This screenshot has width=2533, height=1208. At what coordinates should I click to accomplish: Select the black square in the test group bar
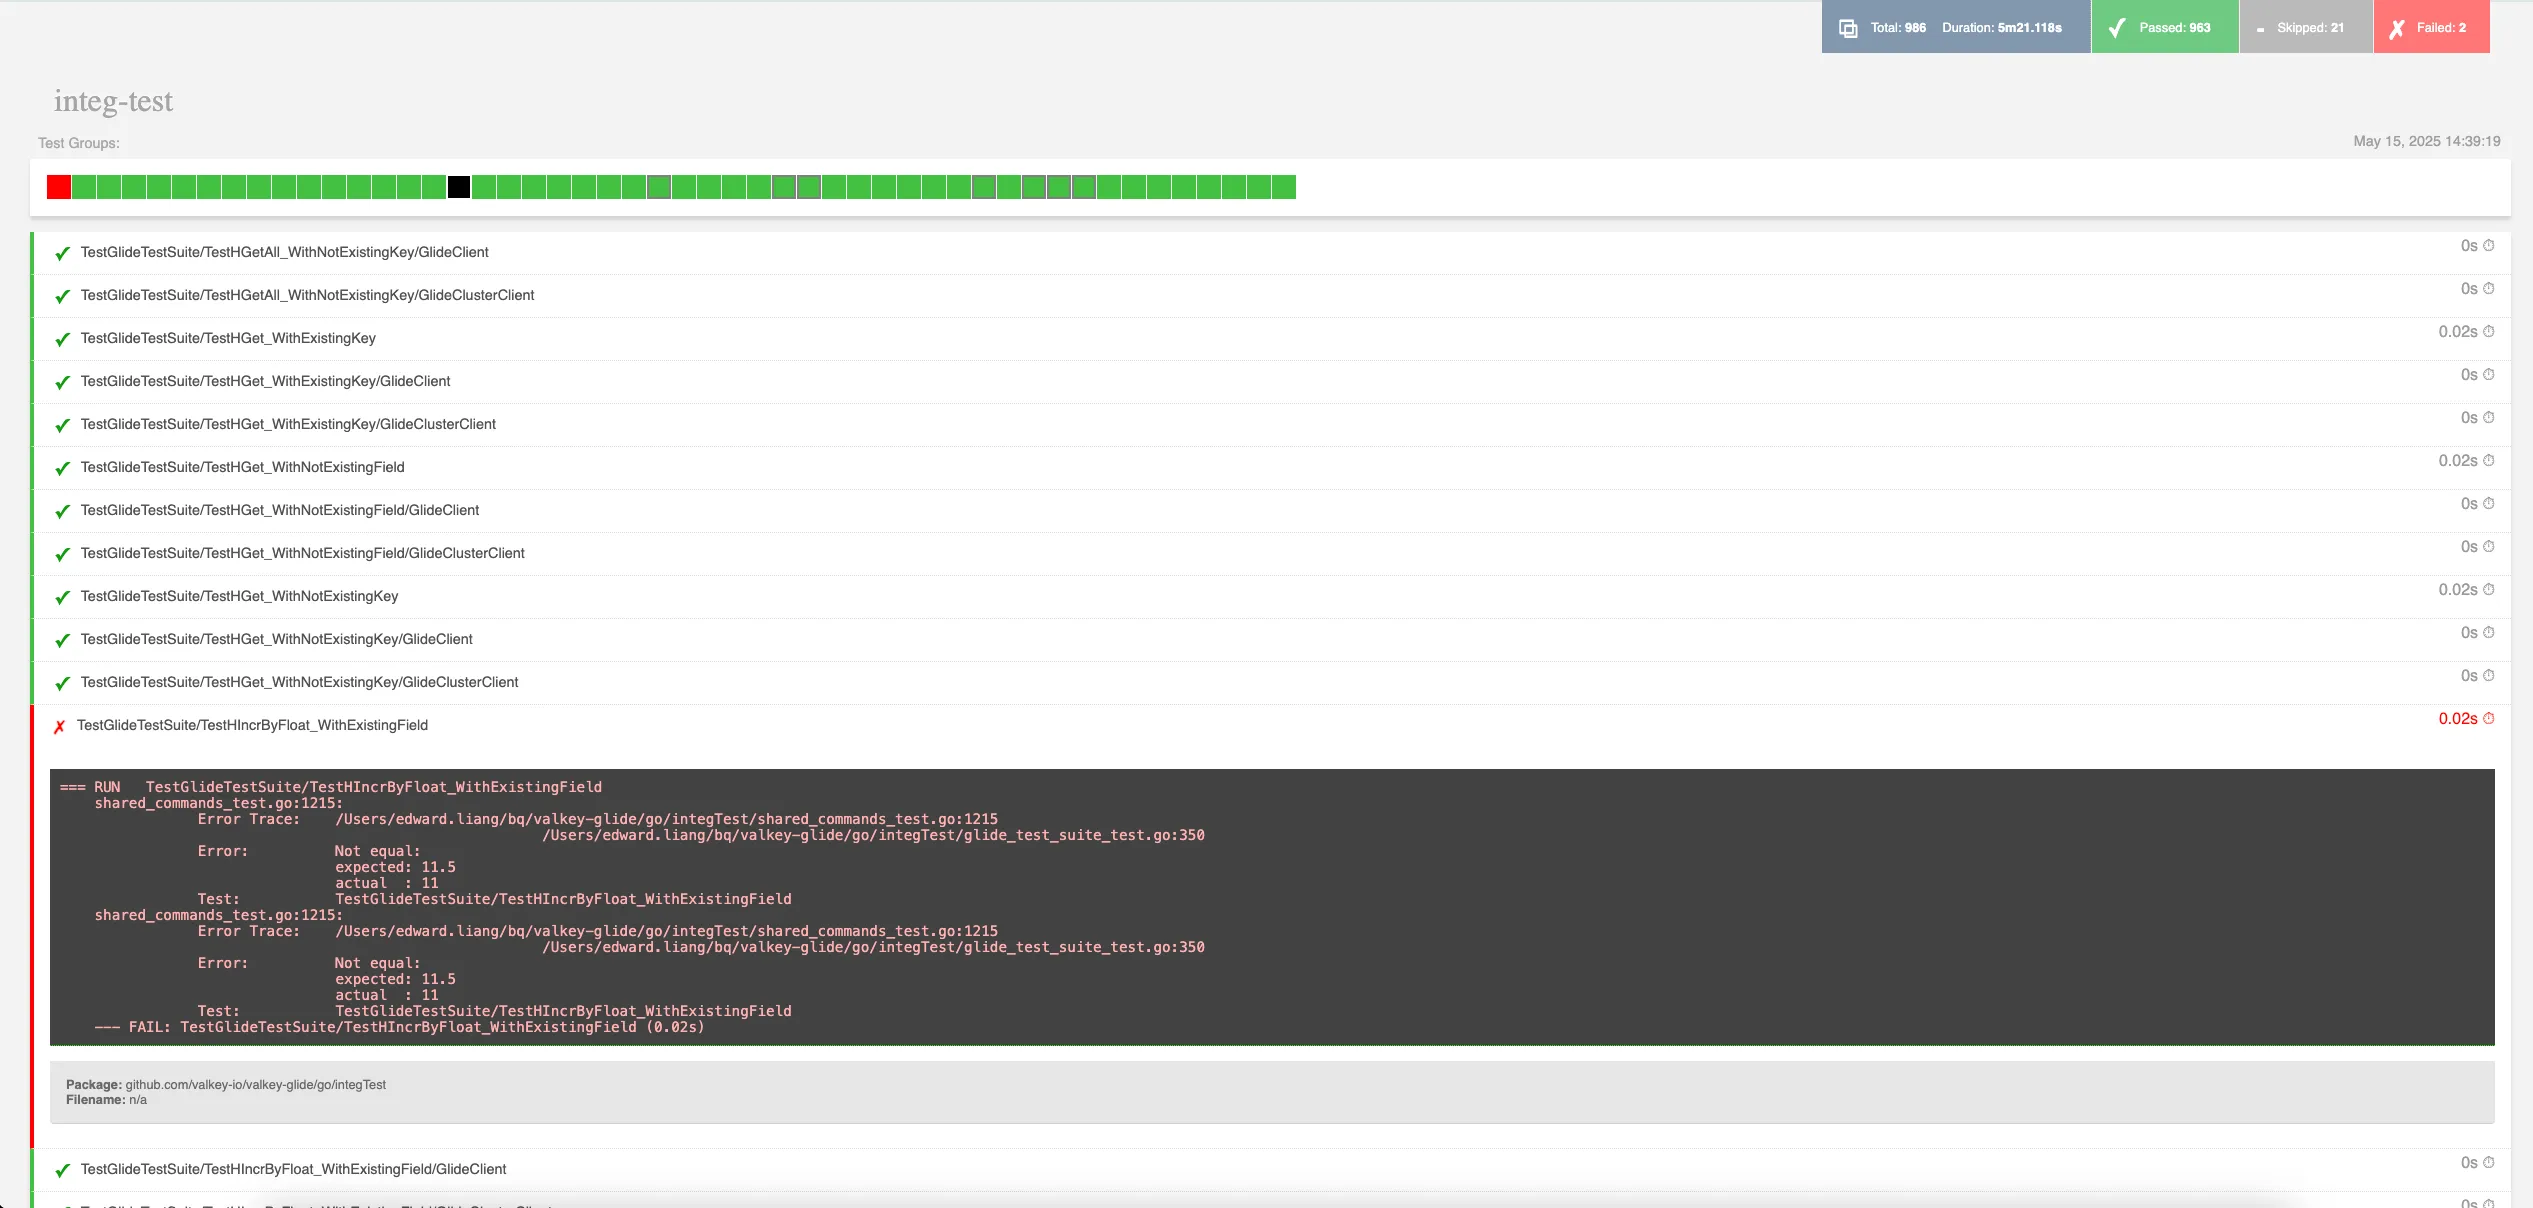pos(458,186)
